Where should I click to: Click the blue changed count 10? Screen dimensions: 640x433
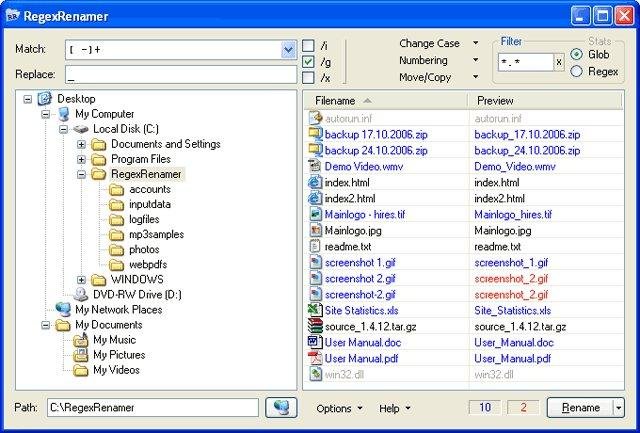click(485, 407)
